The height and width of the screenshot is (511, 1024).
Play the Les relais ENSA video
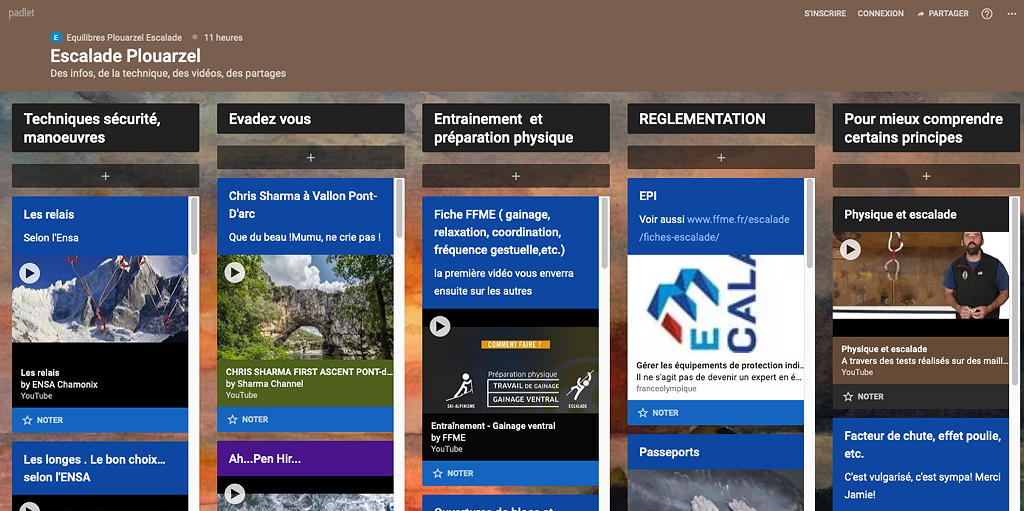tap(29, 272)
